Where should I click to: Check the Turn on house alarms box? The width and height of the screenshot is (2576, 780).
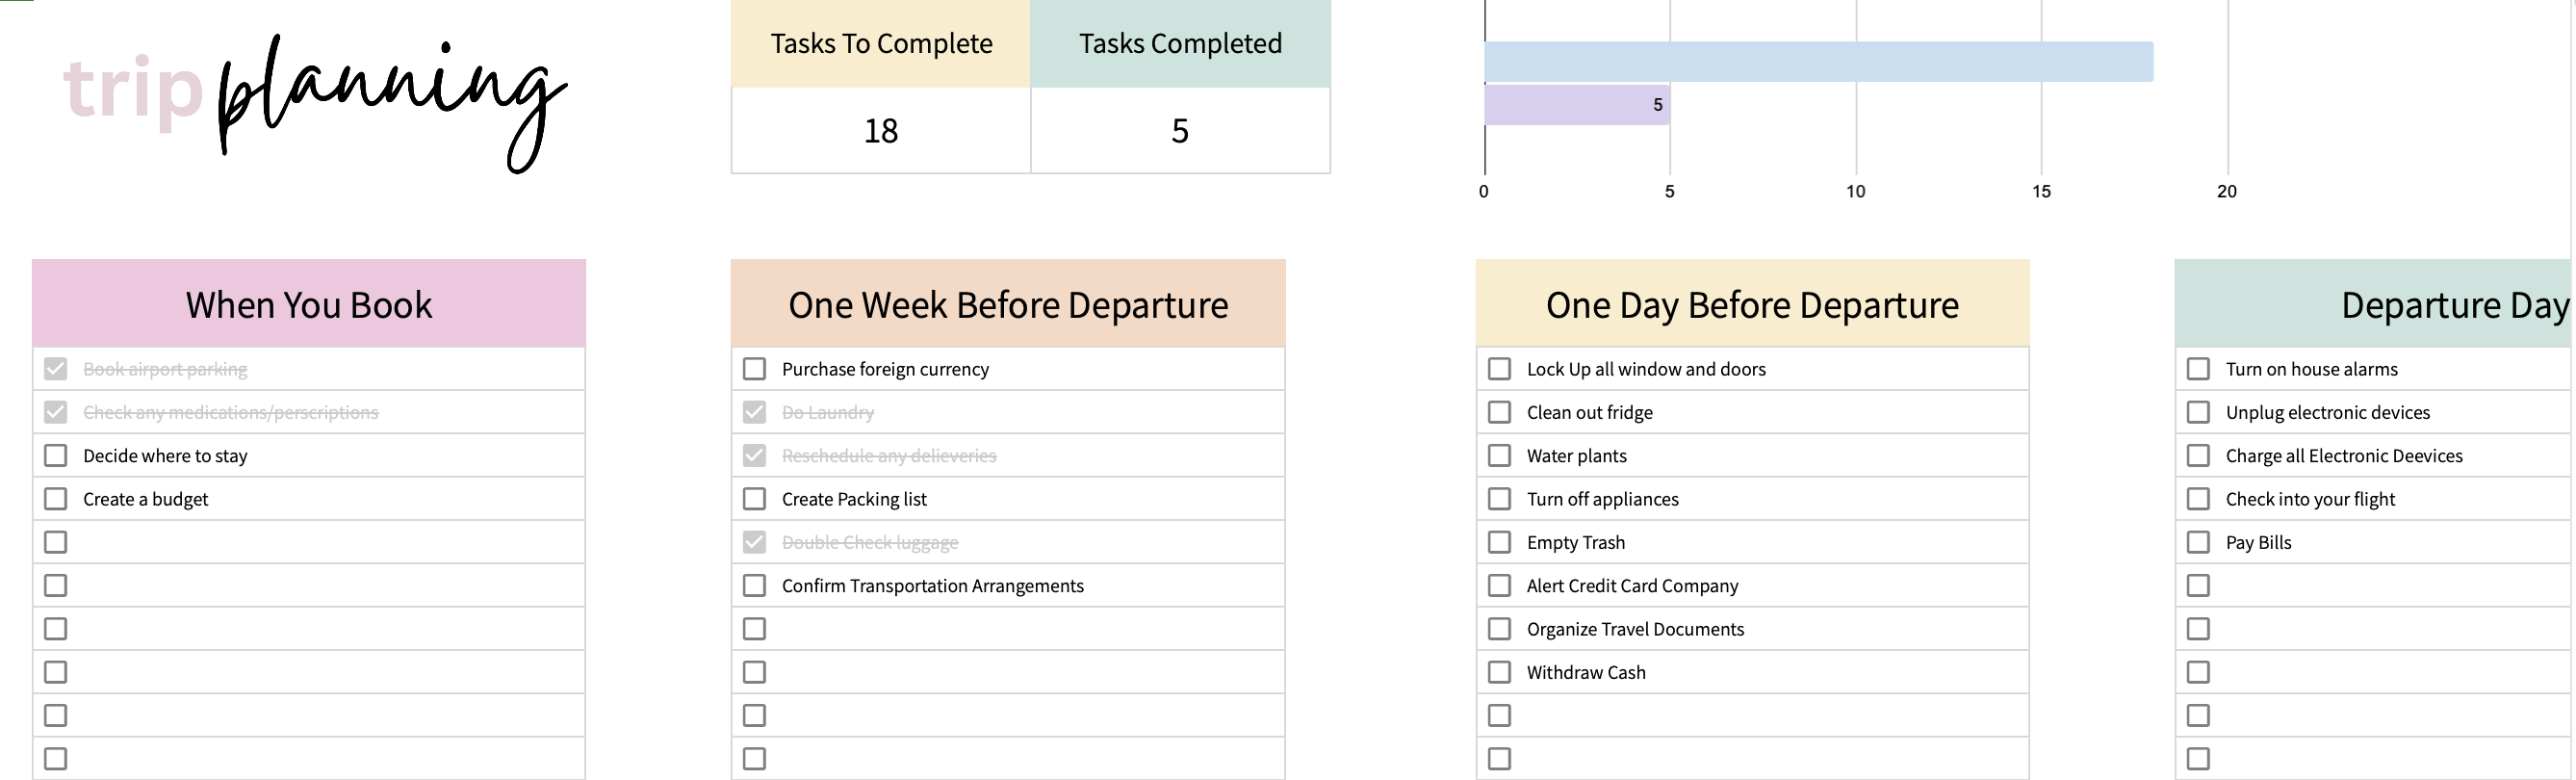click(x=2199, y=369)
